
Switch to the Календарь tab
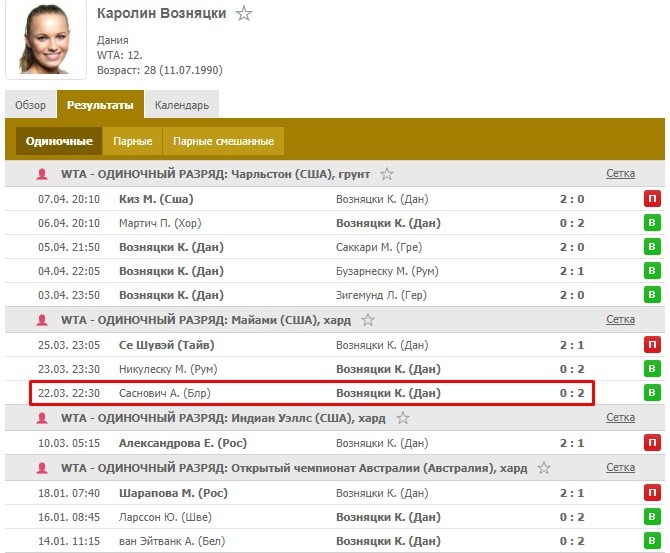181,105
